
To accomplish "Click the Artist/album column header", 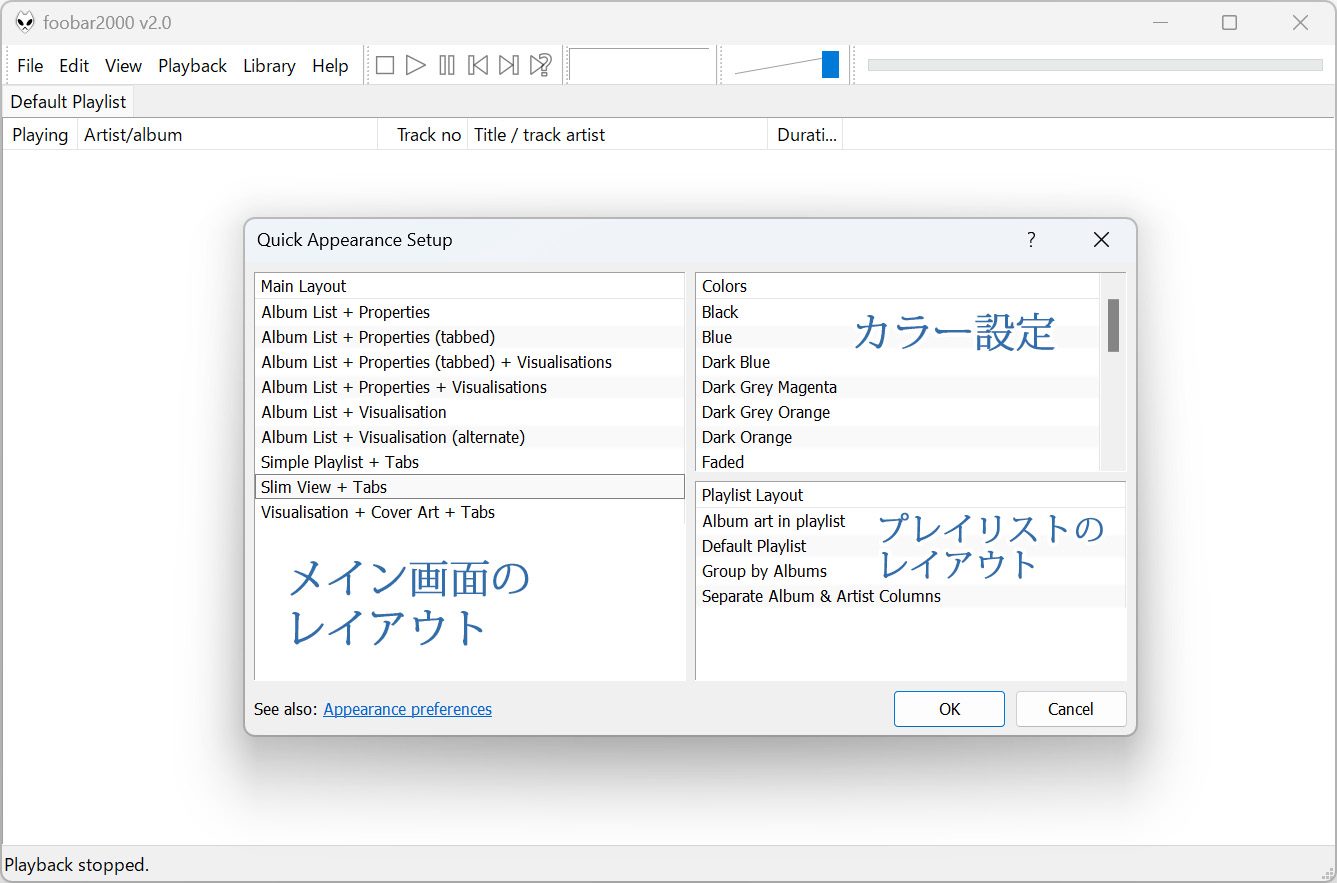I will point(227,135).
